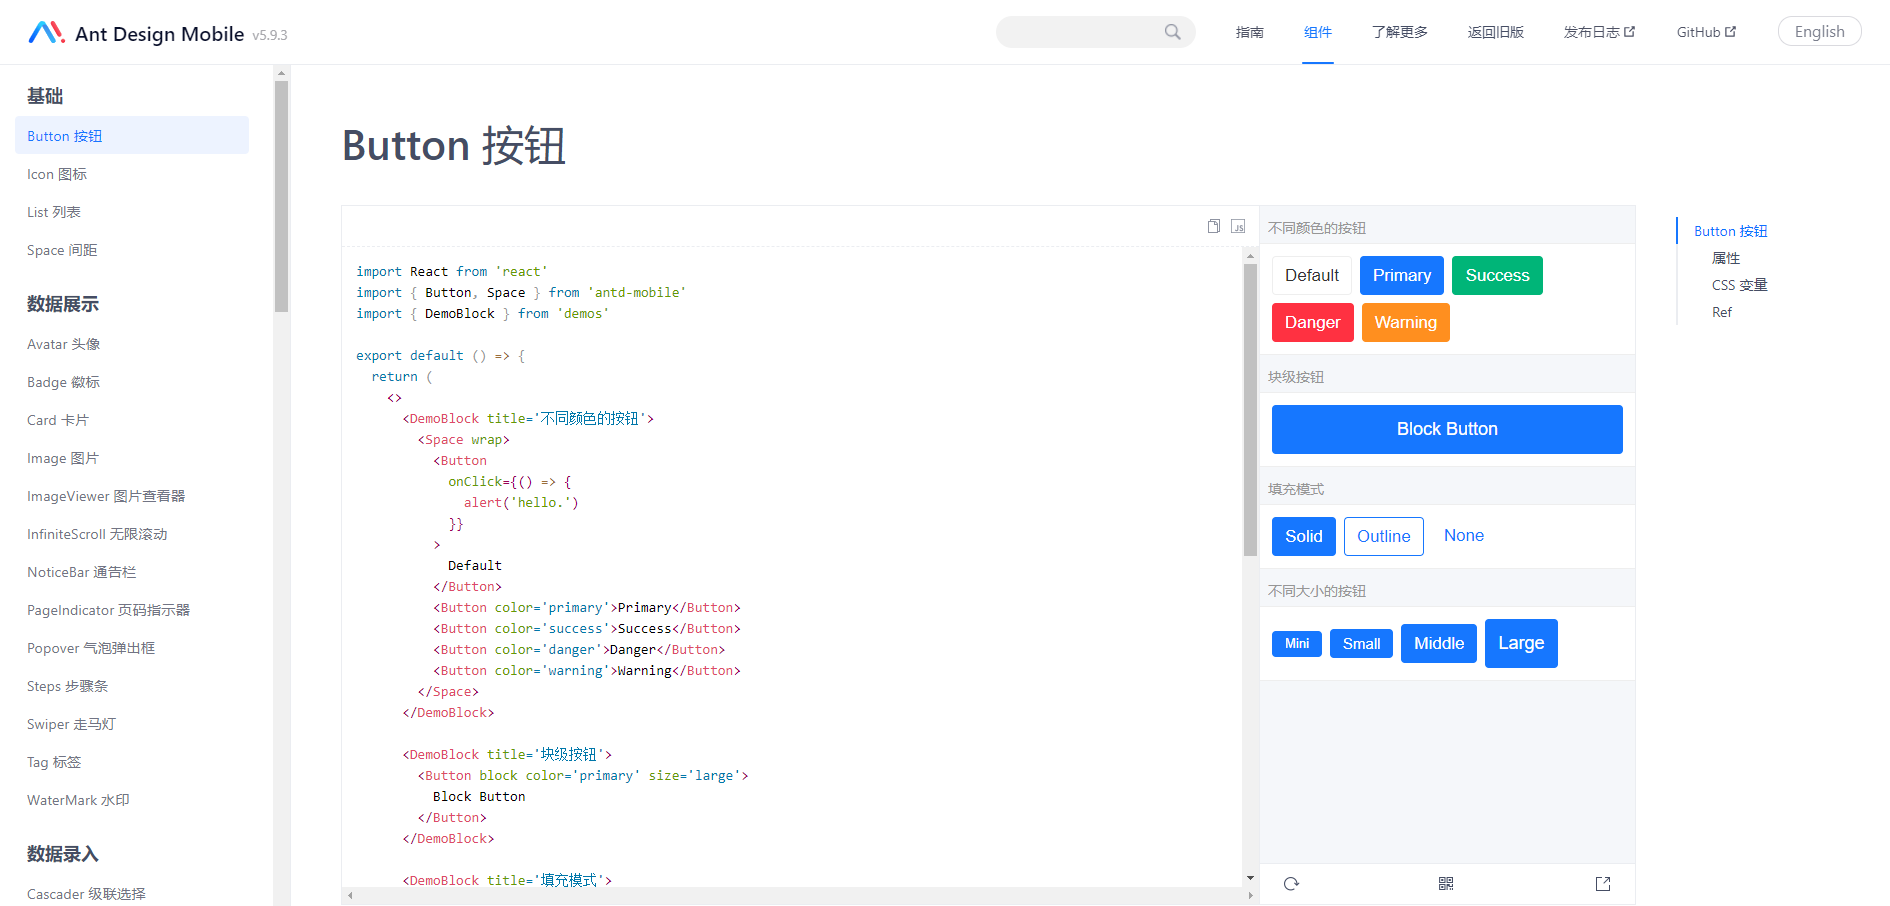
Task: Click the 基础 sidebar heading
Action: point(45,96)
